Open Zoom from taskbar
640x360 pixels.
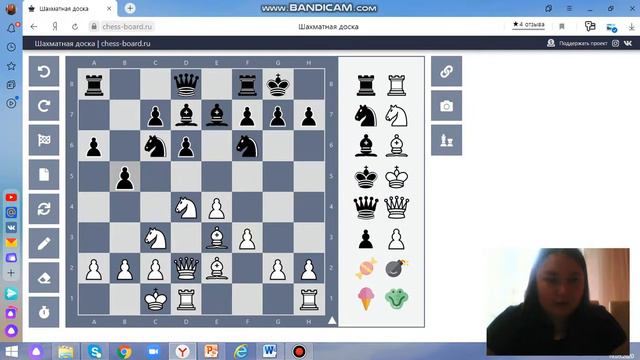(153, 352)
